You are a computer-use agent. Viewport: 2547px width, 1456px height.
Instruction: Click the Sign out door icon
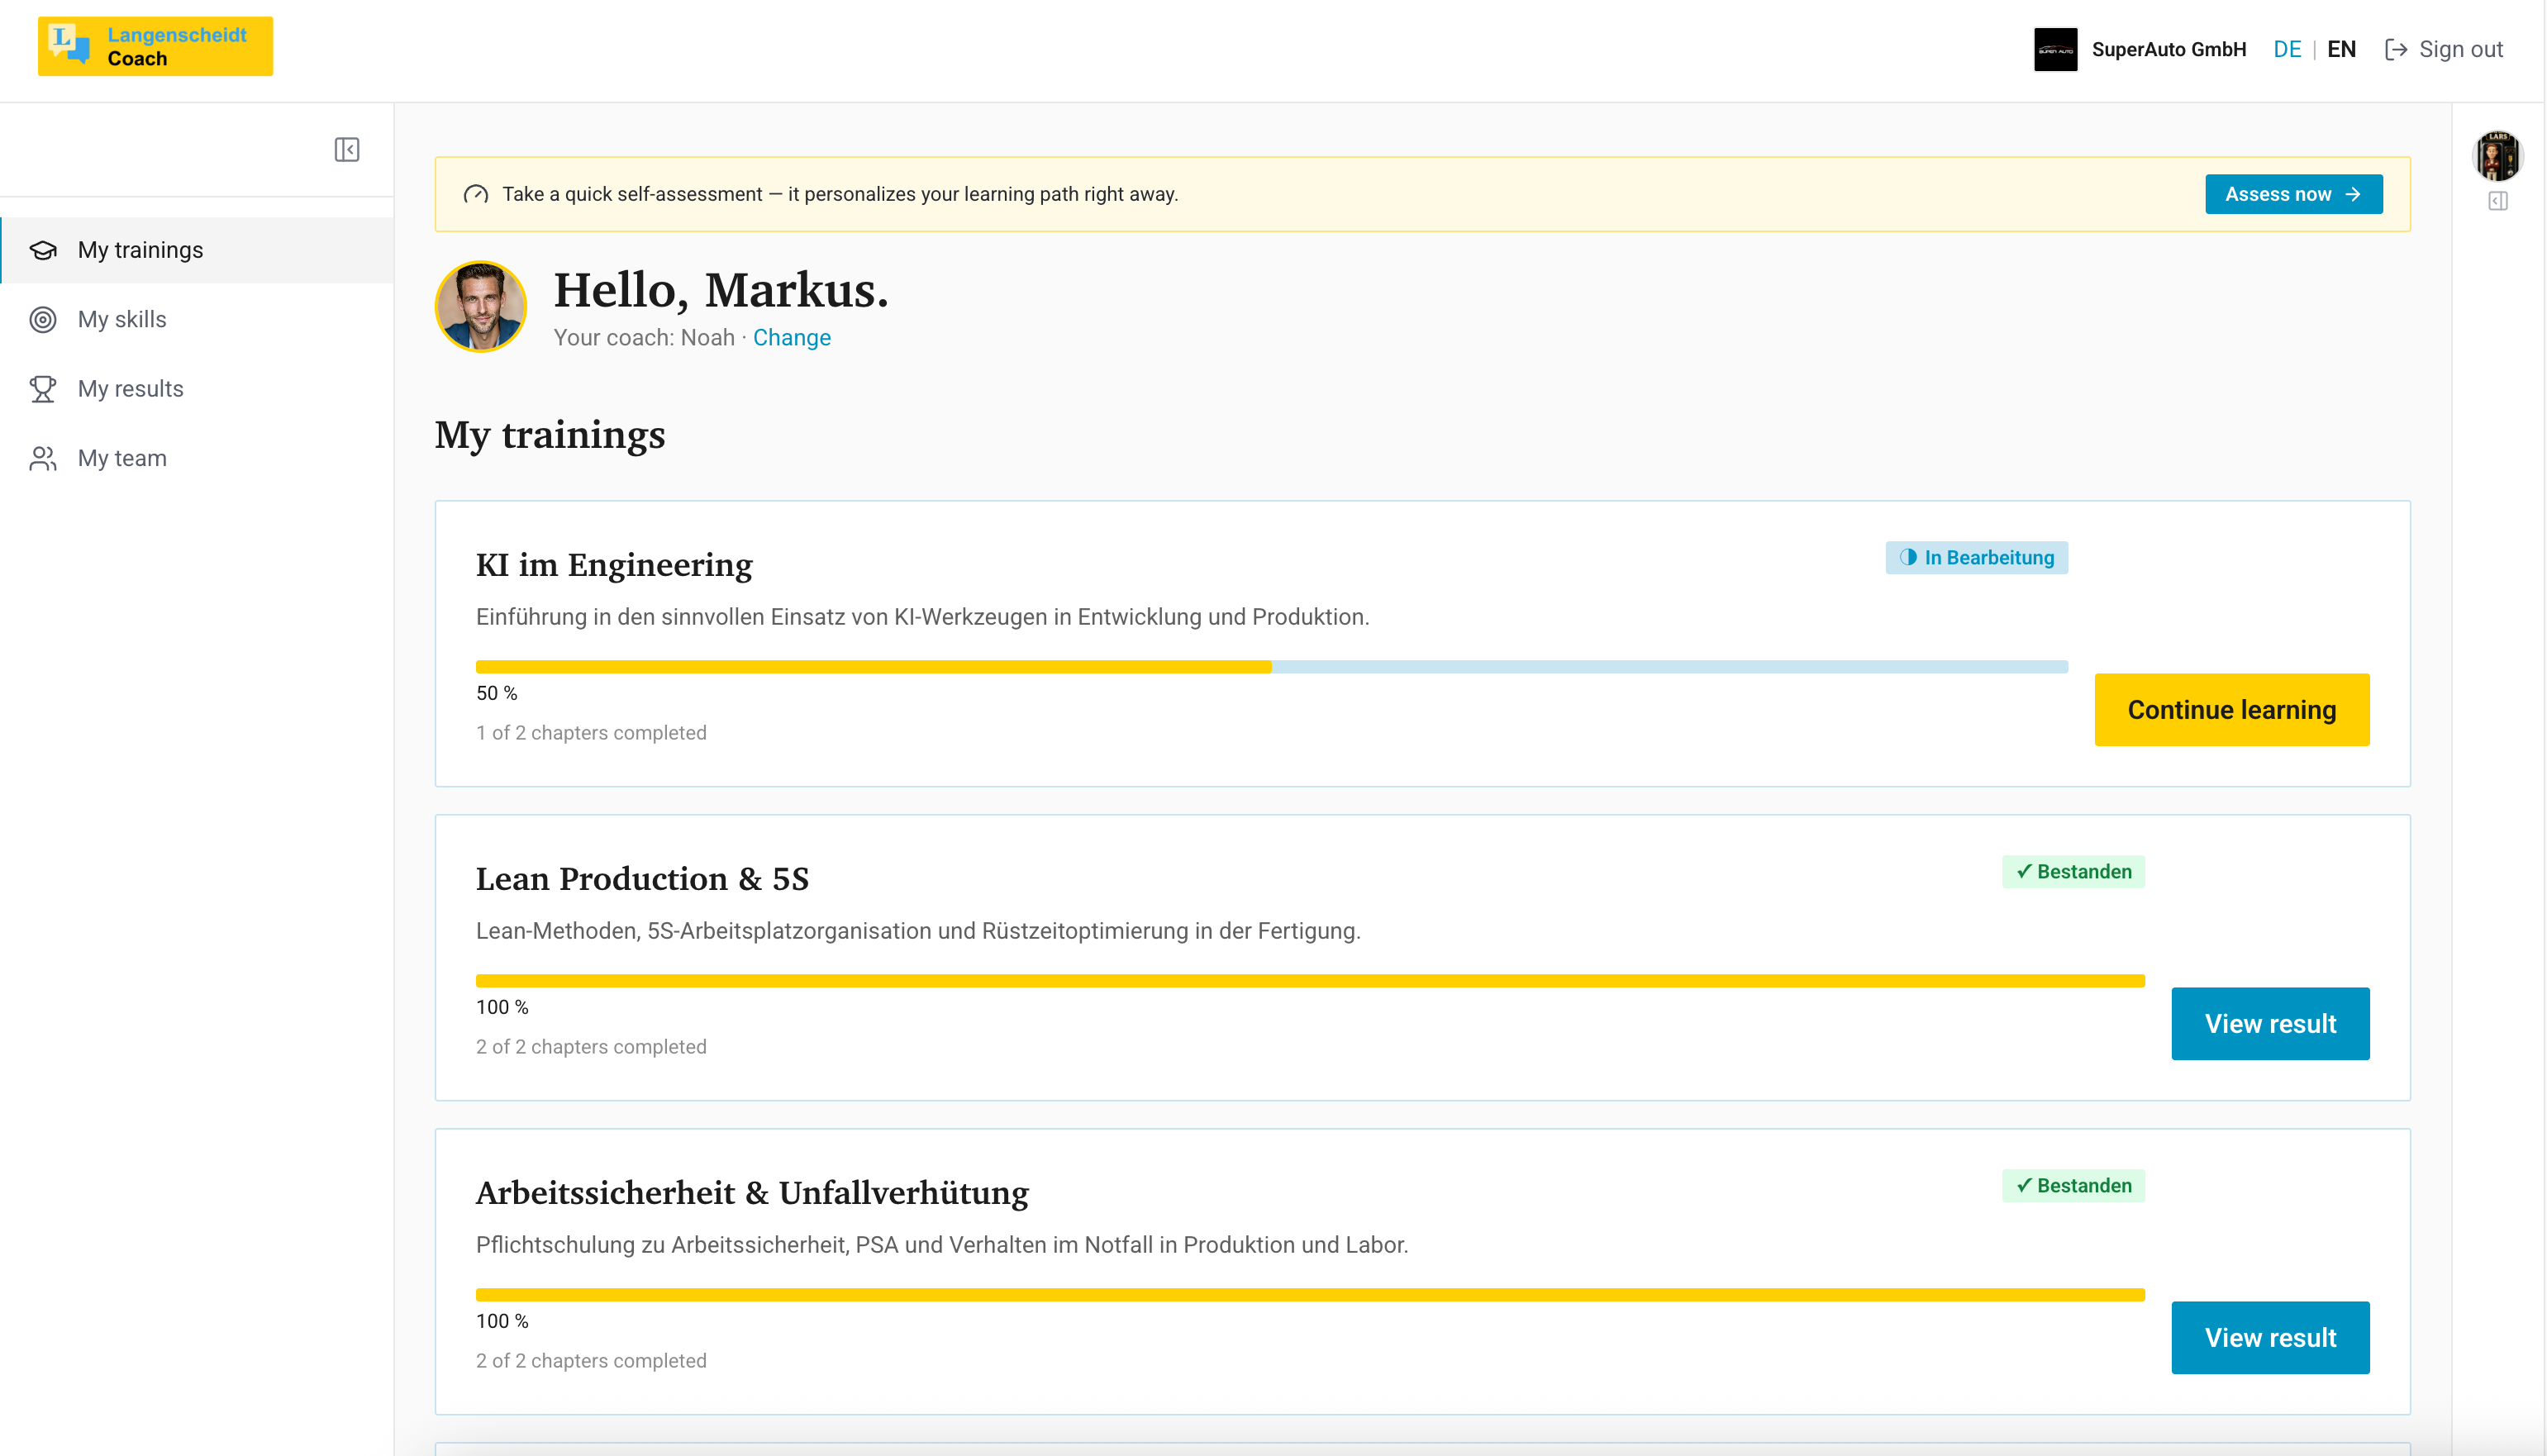coord(2396,50)
